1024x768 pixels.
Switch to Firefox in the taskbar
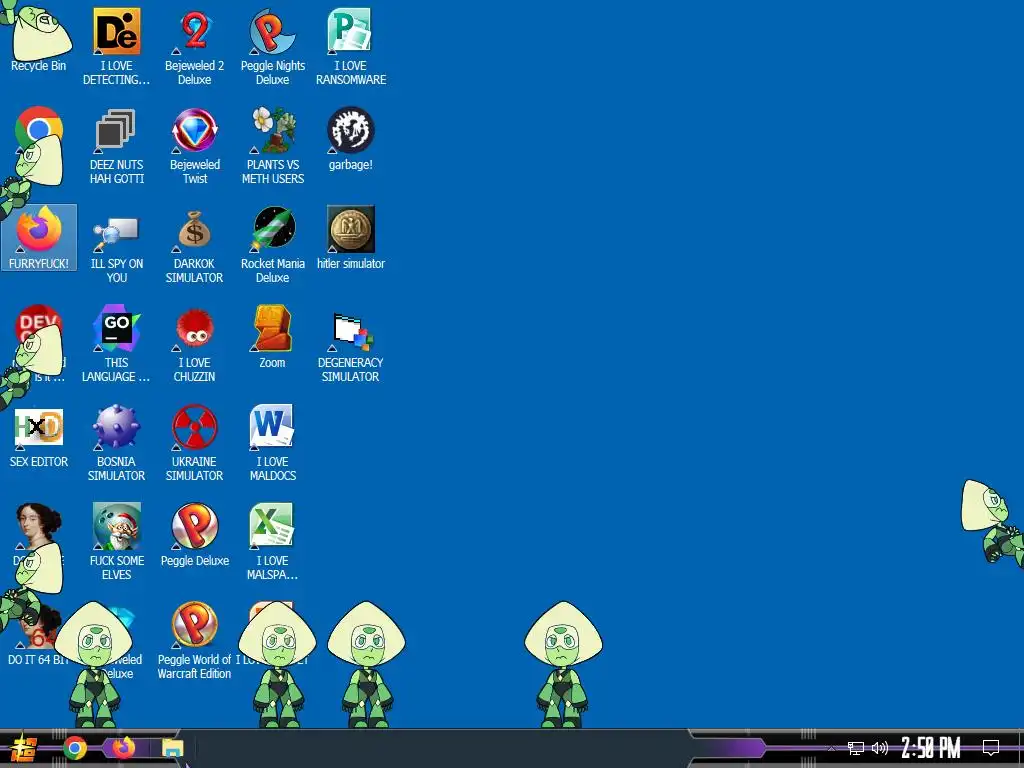pyautogui.click(x=123, y=748)
